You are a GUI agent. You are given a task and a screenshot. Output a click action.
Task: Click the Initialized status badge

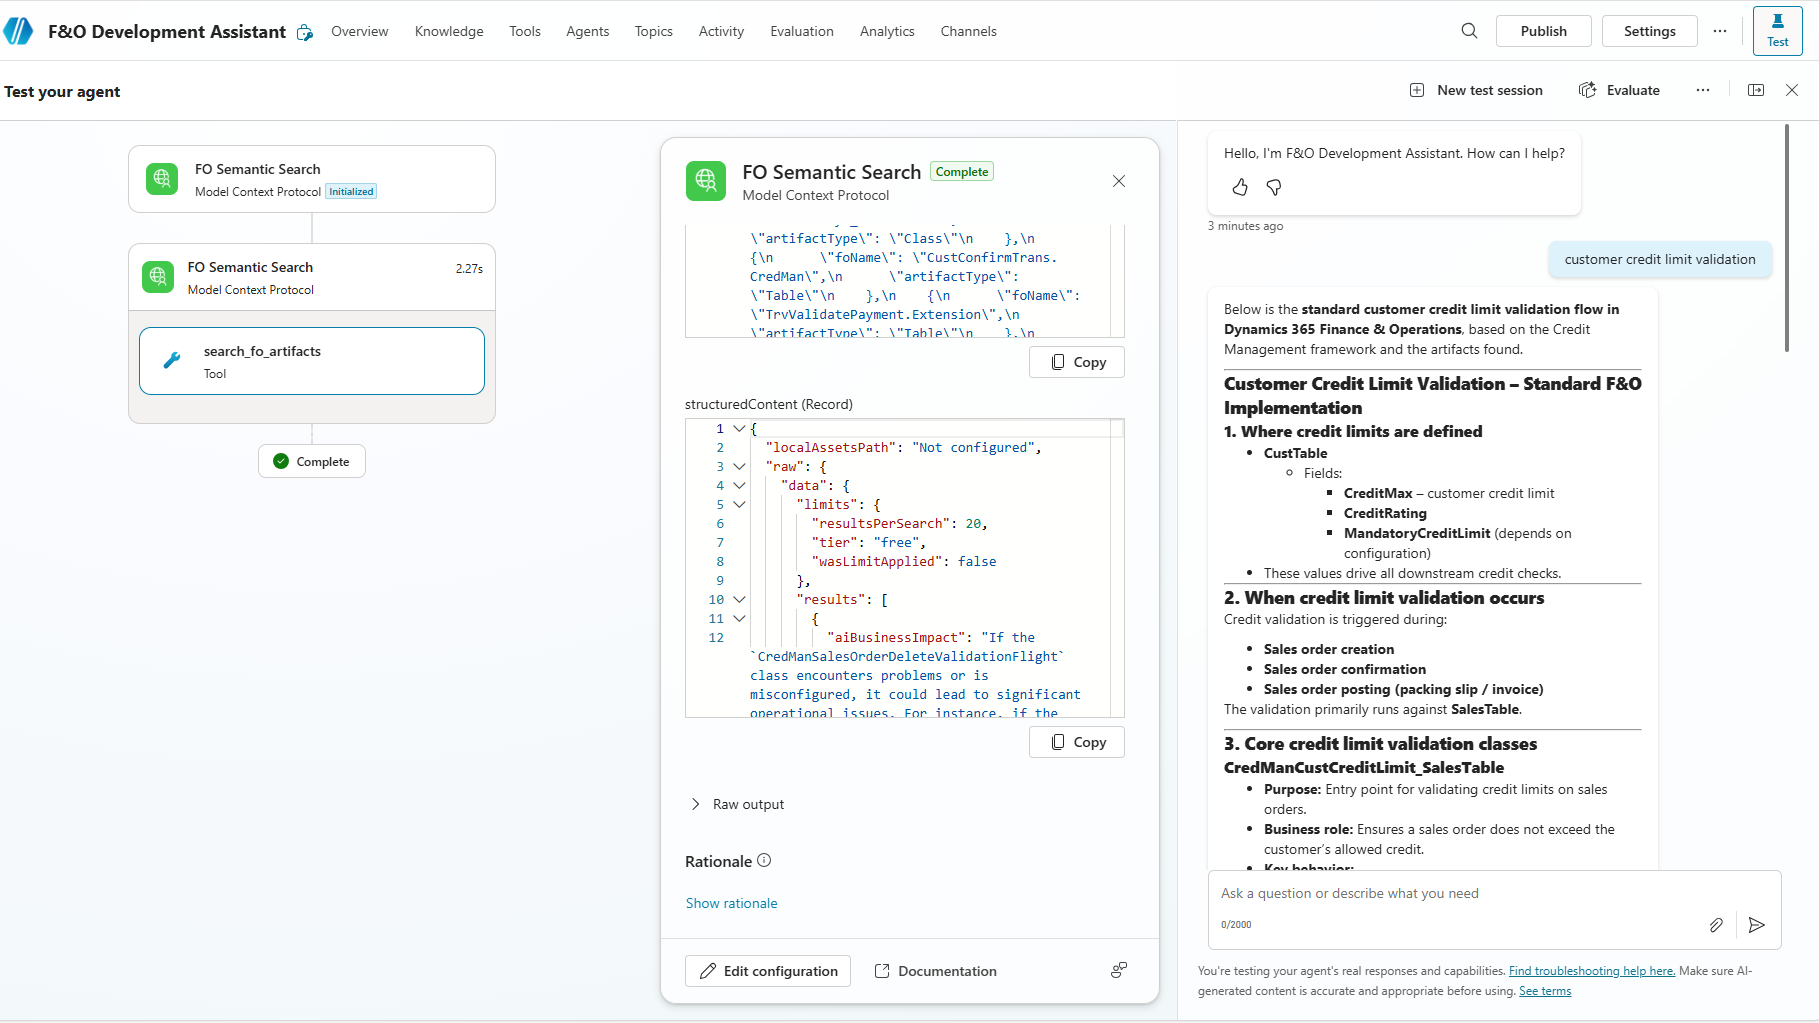[x=351, y=191]
